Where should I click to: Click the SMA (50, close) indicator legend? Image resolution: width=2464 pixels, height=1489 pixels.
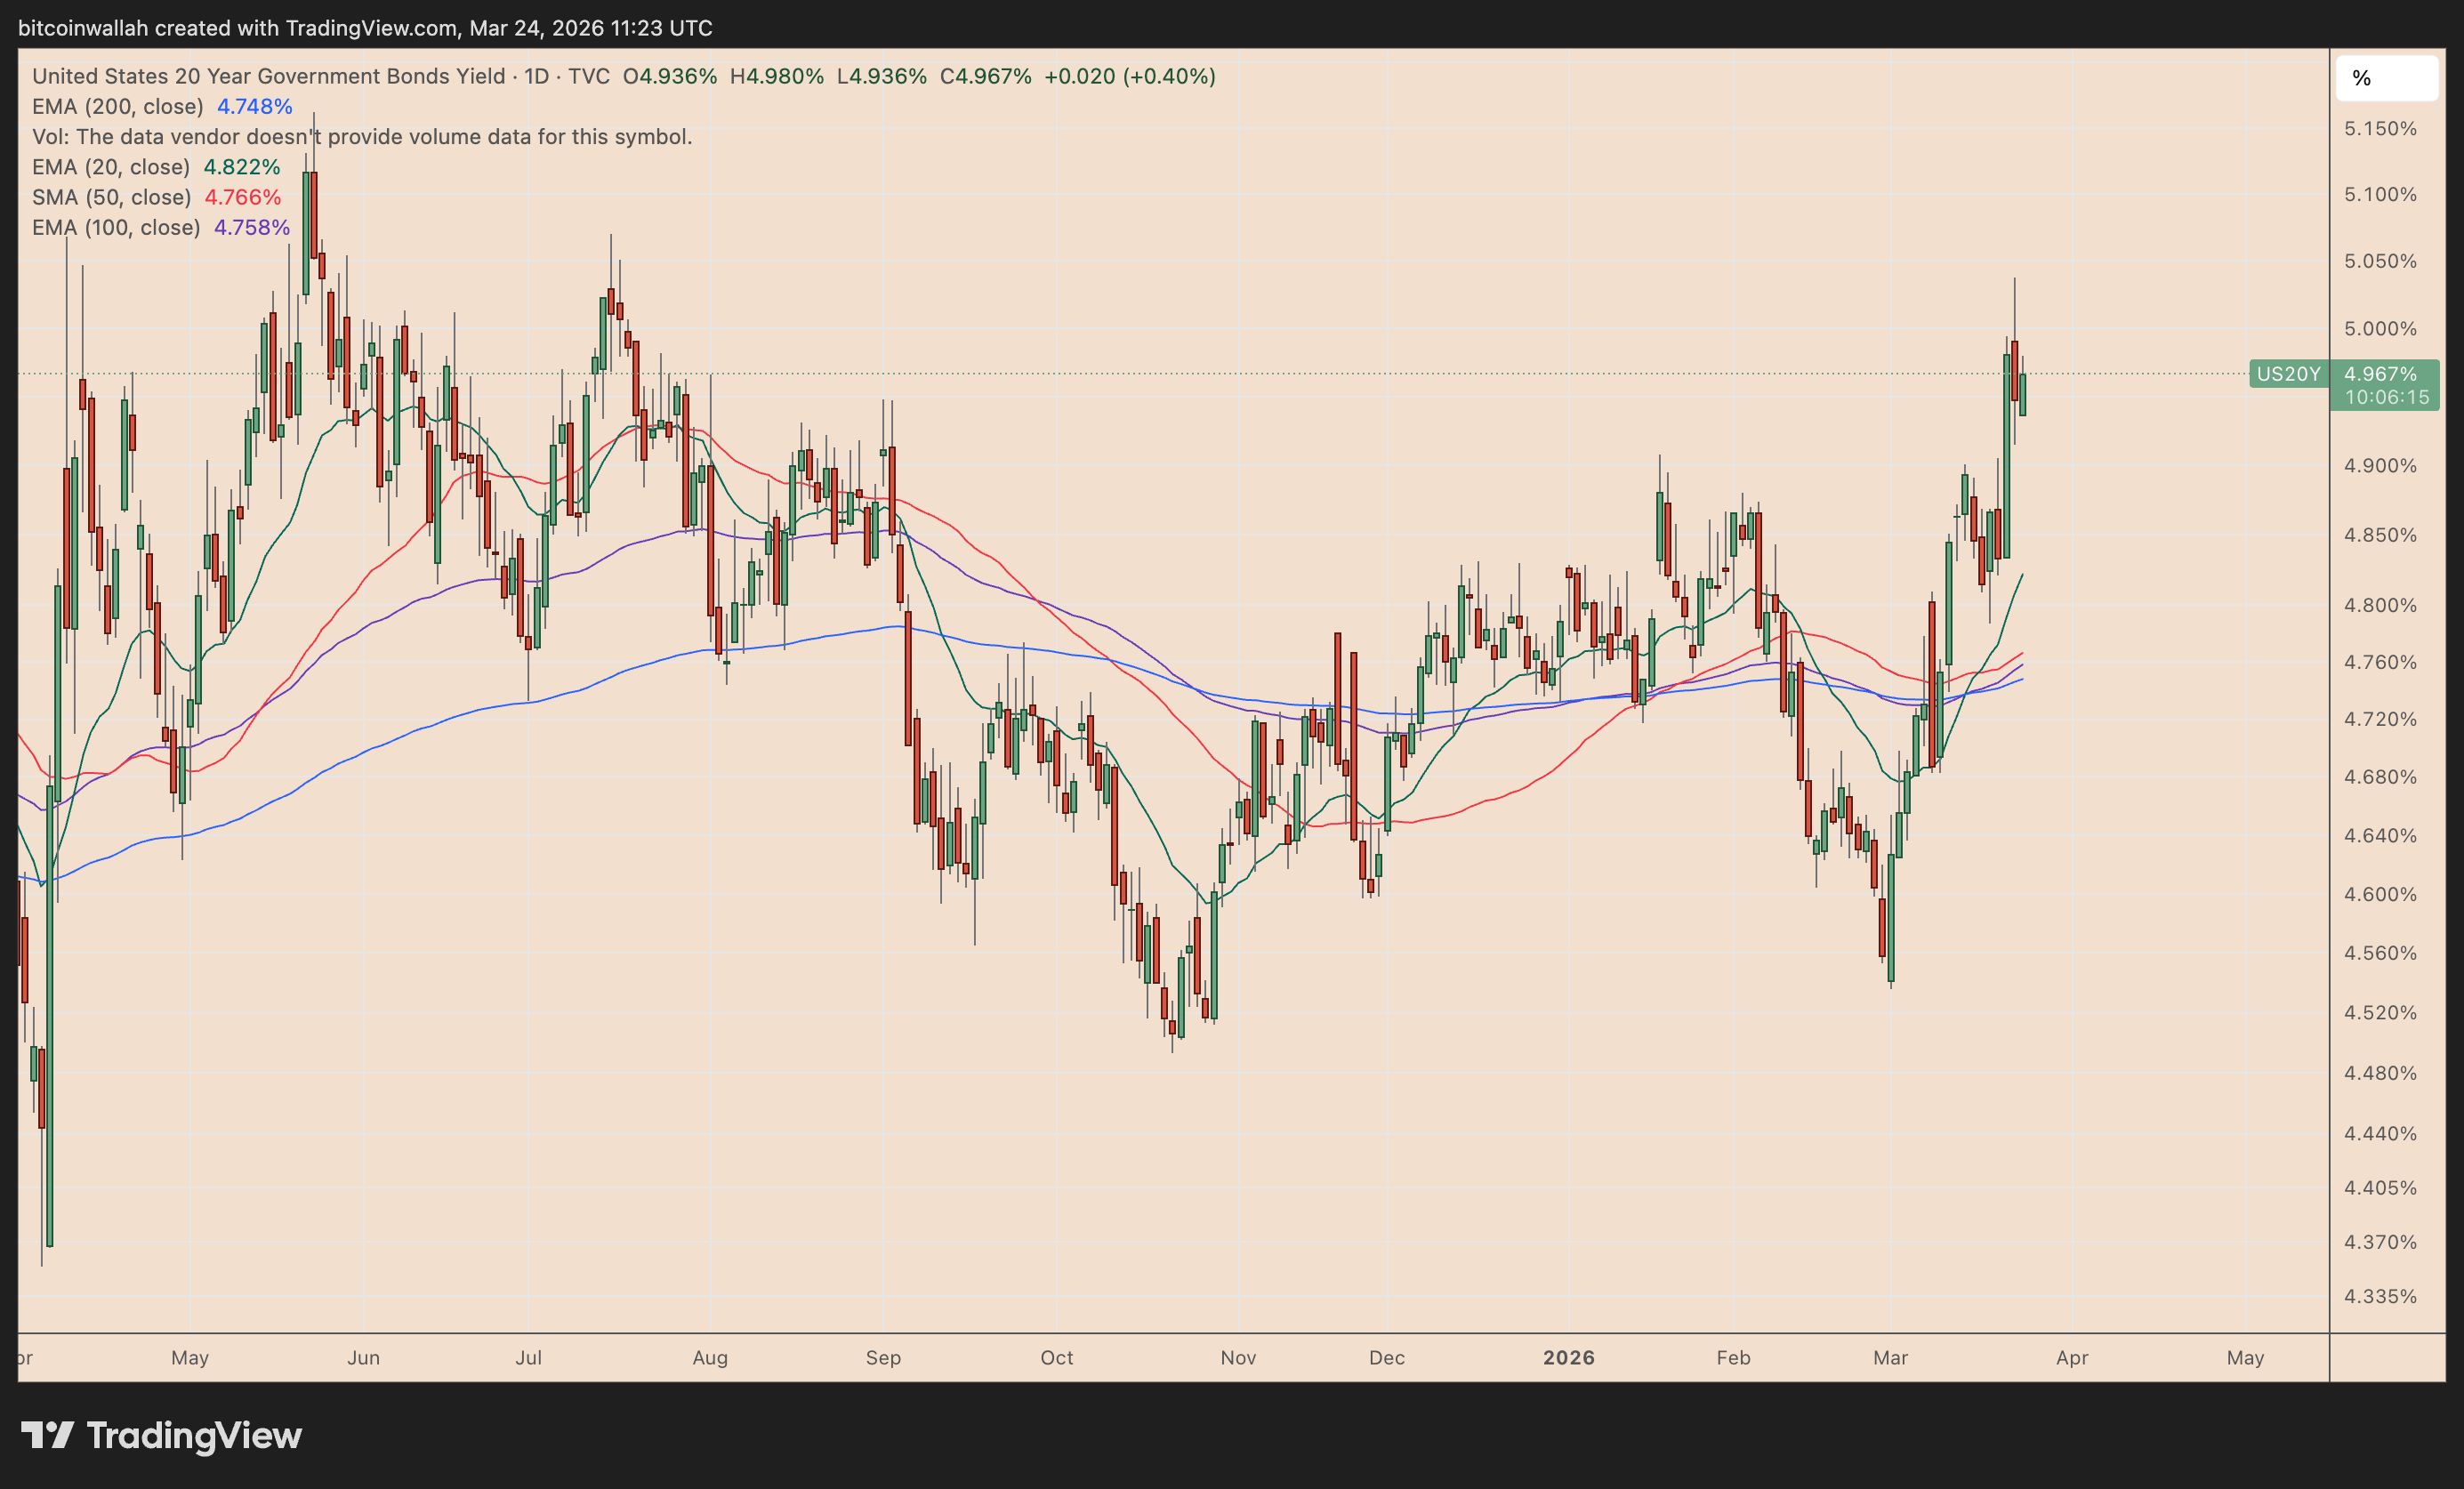(x=112, y=197)
